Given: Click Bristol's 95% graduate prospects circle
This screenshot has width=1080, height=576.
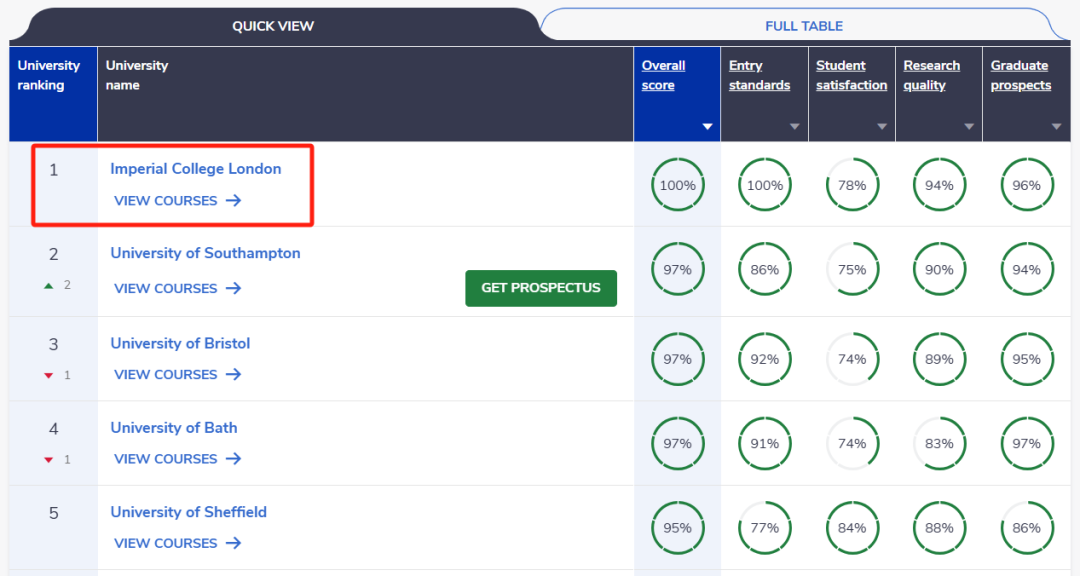Looking at the screenshot, I should pos(1026,359).
